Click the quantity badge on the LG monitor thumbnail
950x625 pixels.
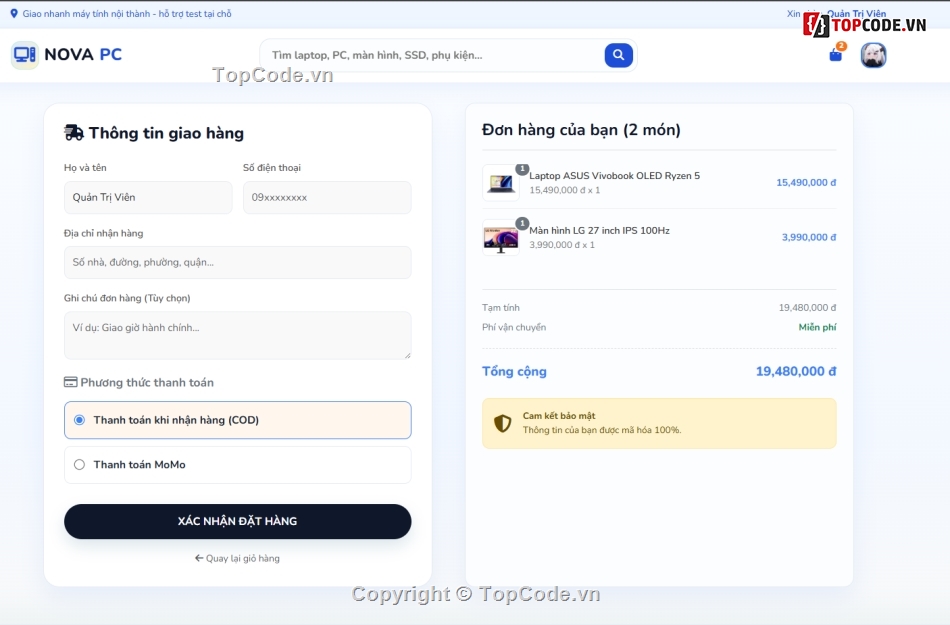[522, 223]
